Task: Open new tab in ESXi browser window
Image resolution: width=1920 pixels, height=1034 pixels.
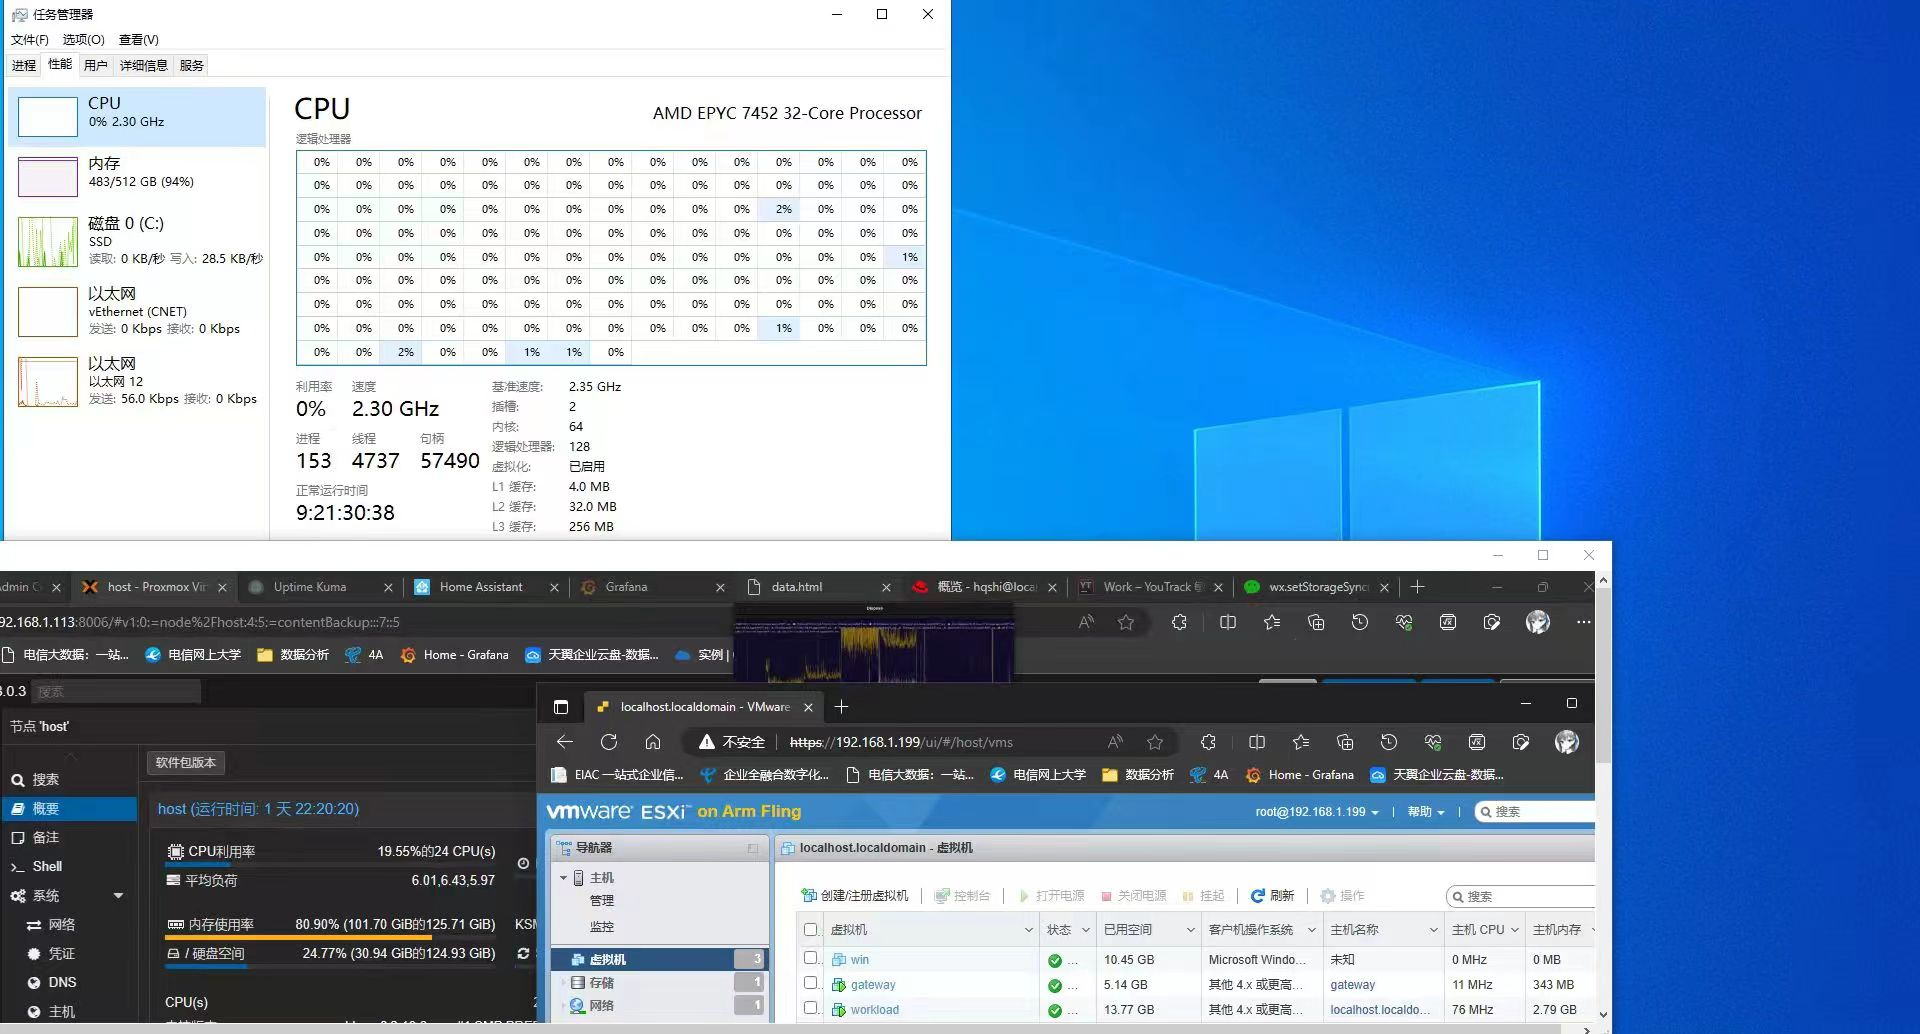Action: [x=842, y=707]
